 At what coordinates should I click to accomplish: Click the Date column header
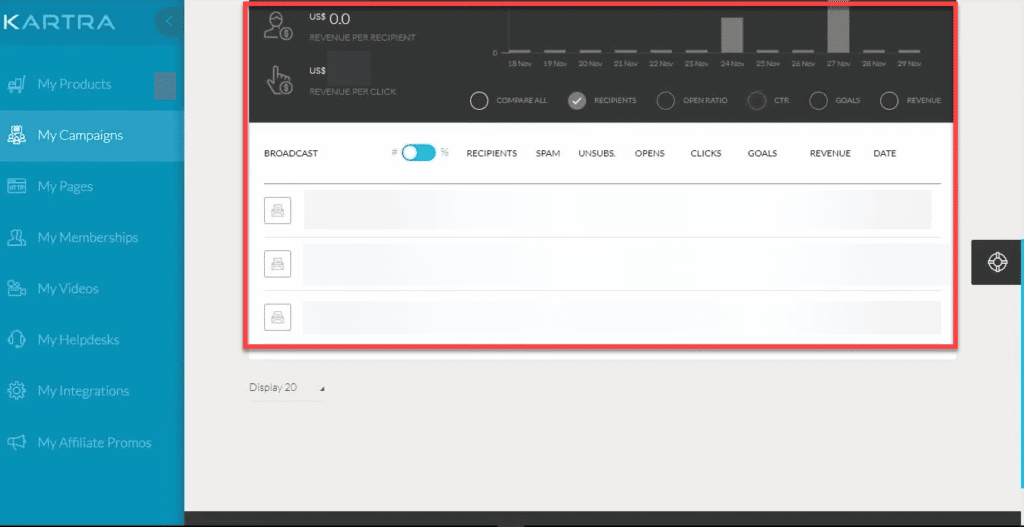[885, 153]
